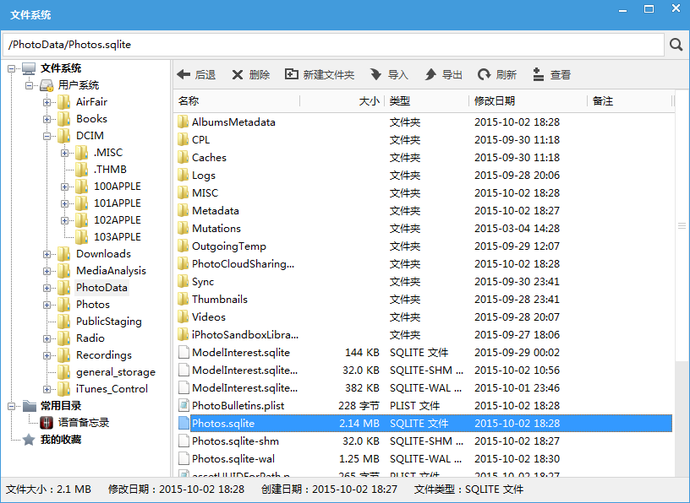
Task: Select Downloads folder in tree
Action: [x=103, y=254]
